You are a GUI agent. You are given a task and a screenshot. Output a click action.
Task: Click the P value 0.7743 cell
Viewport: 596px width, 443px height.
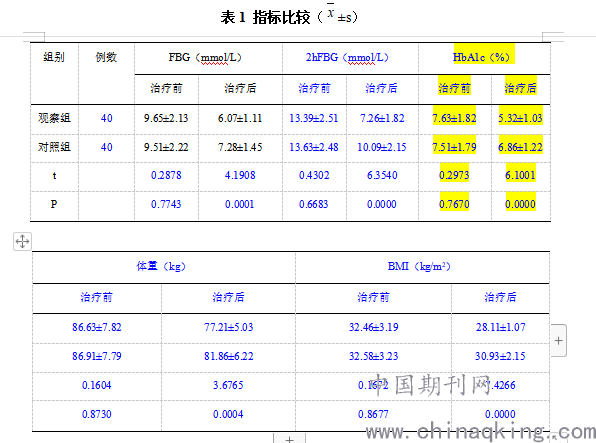pos(166,204)
